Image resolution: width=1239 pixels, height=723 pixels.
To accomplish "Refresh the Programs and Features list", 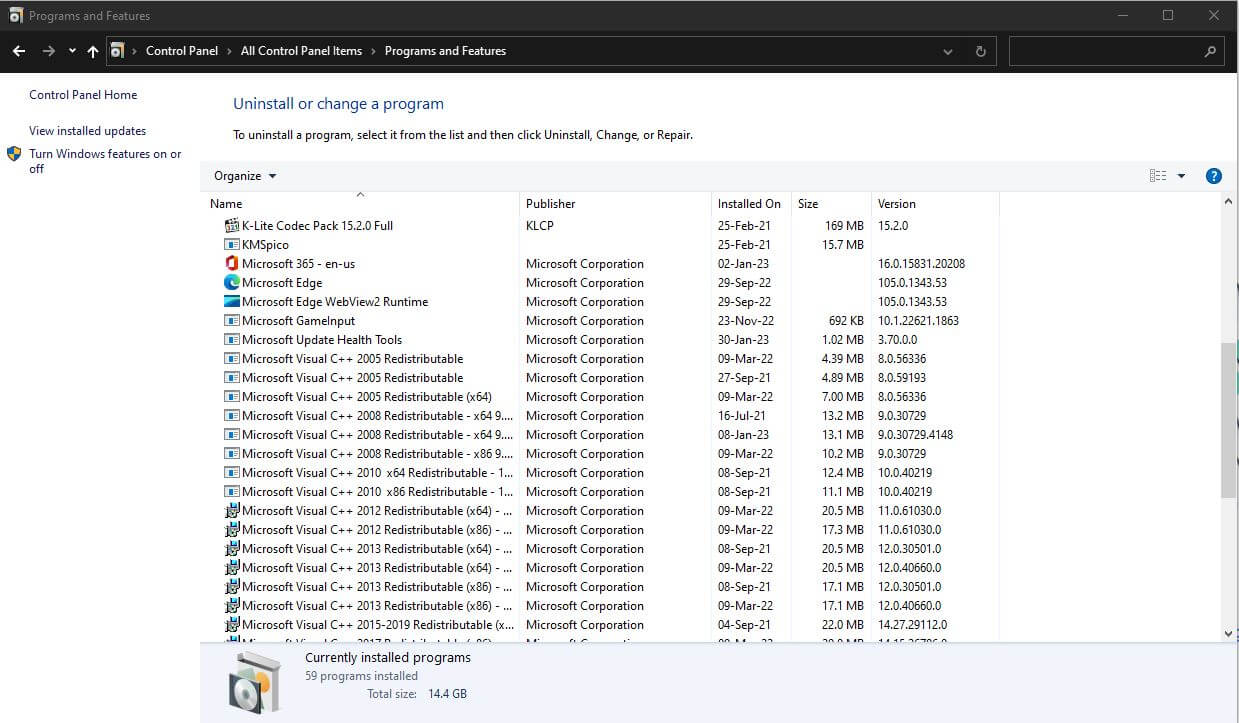I will (x=980, y=51).
